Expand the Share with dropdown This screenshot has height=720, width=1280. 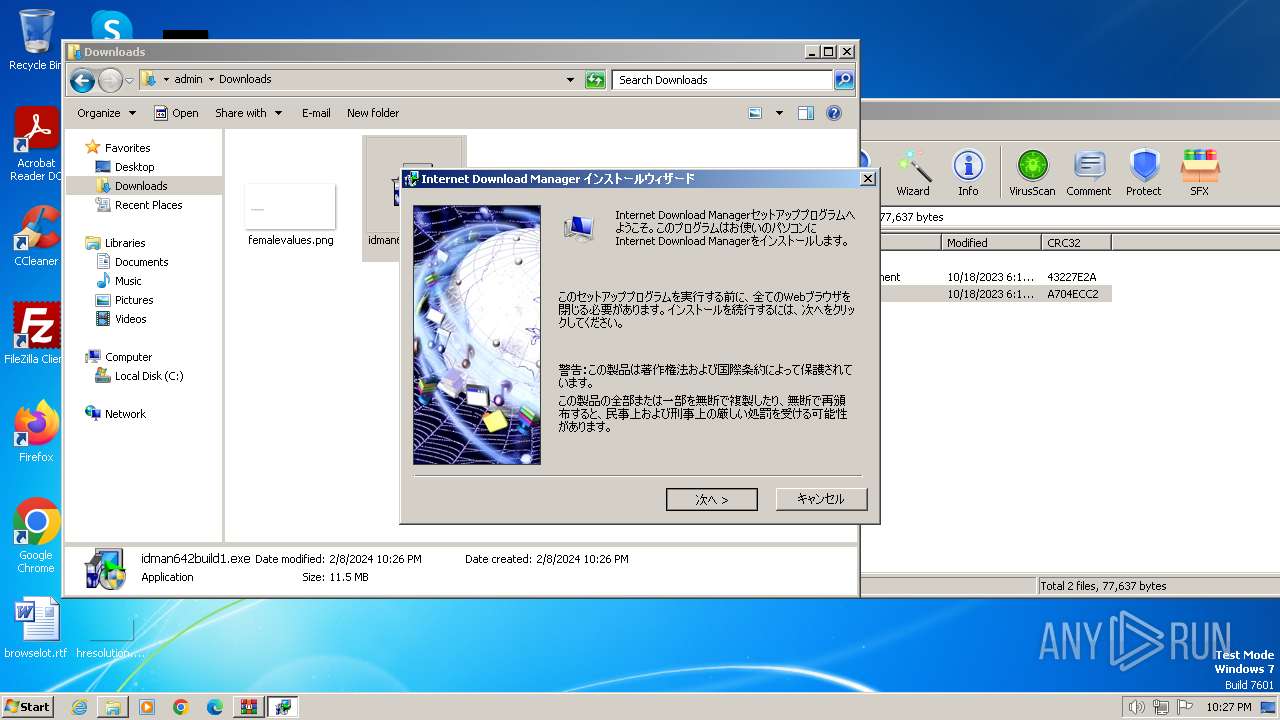tap(248, 113)
